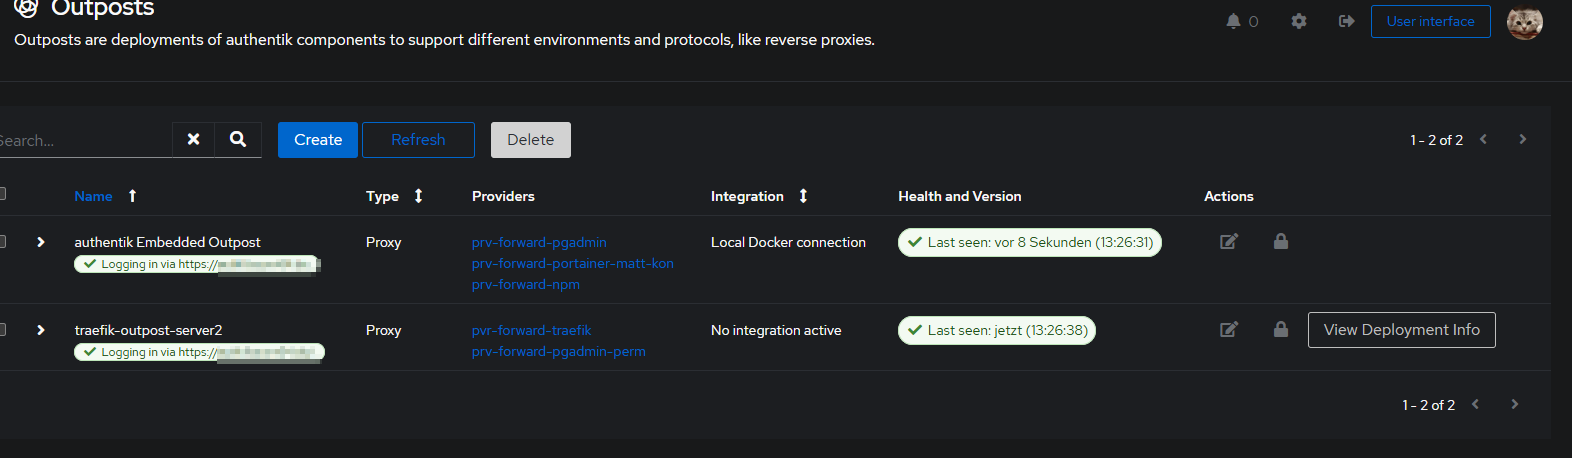Open settings via the gear icon

pyautogui.click(x=1299, y=21)
